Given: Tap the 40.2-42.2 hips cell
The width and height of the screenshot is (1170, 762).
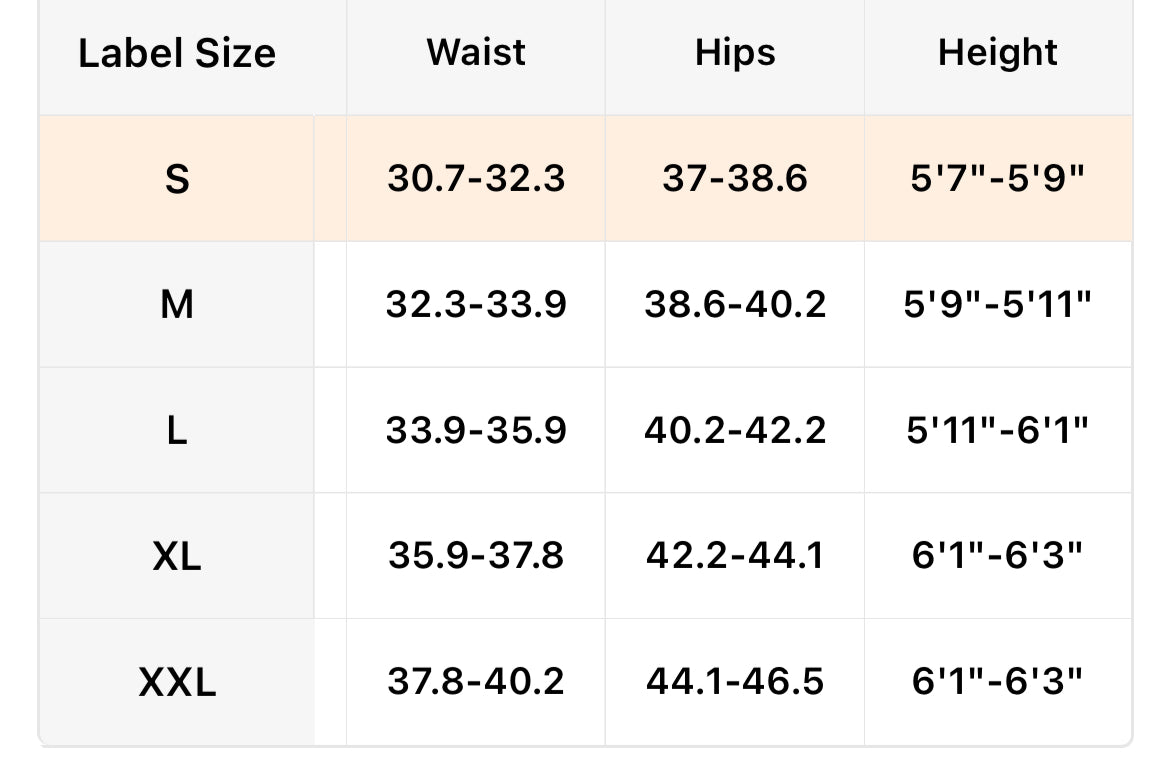Looking at the screenshot, I should [x=735, y=431].
